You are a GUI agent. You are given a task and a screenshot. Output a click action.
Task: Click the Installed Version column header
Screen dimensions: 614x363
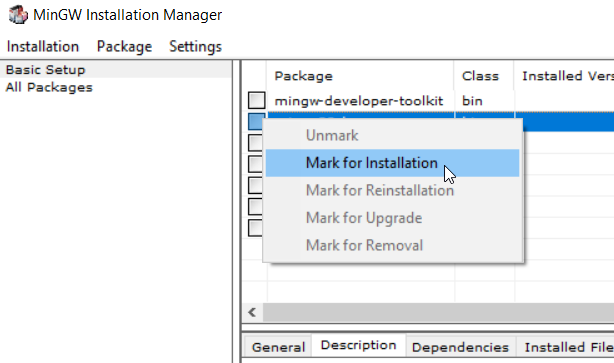[x=564, y=76]
